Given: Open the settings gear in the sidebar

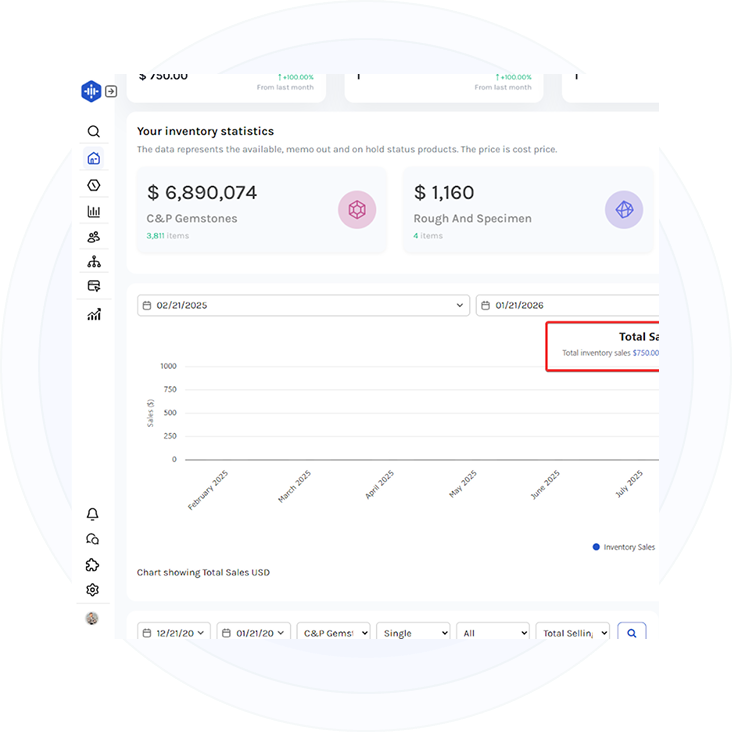Looking at the screenshot, I should (93, 590).
